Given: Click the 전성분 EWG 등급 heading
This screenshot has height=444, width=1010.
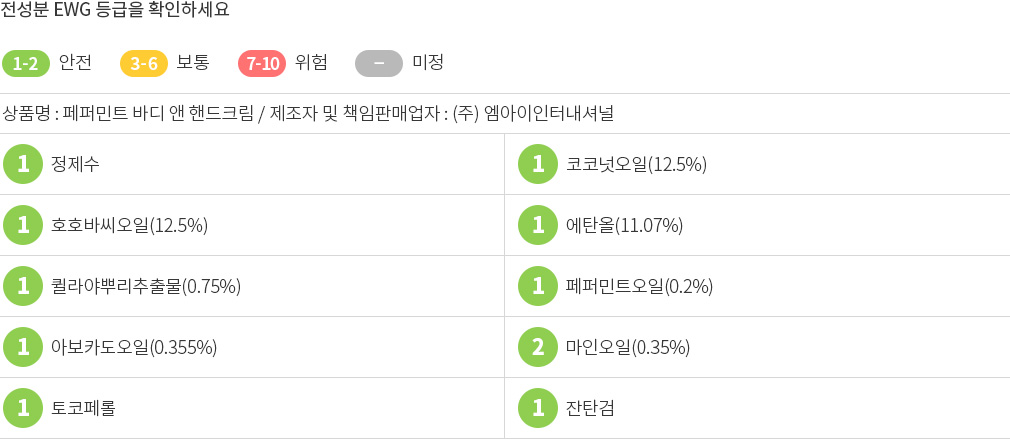Looking at the screenshot, I should (115, 10).
